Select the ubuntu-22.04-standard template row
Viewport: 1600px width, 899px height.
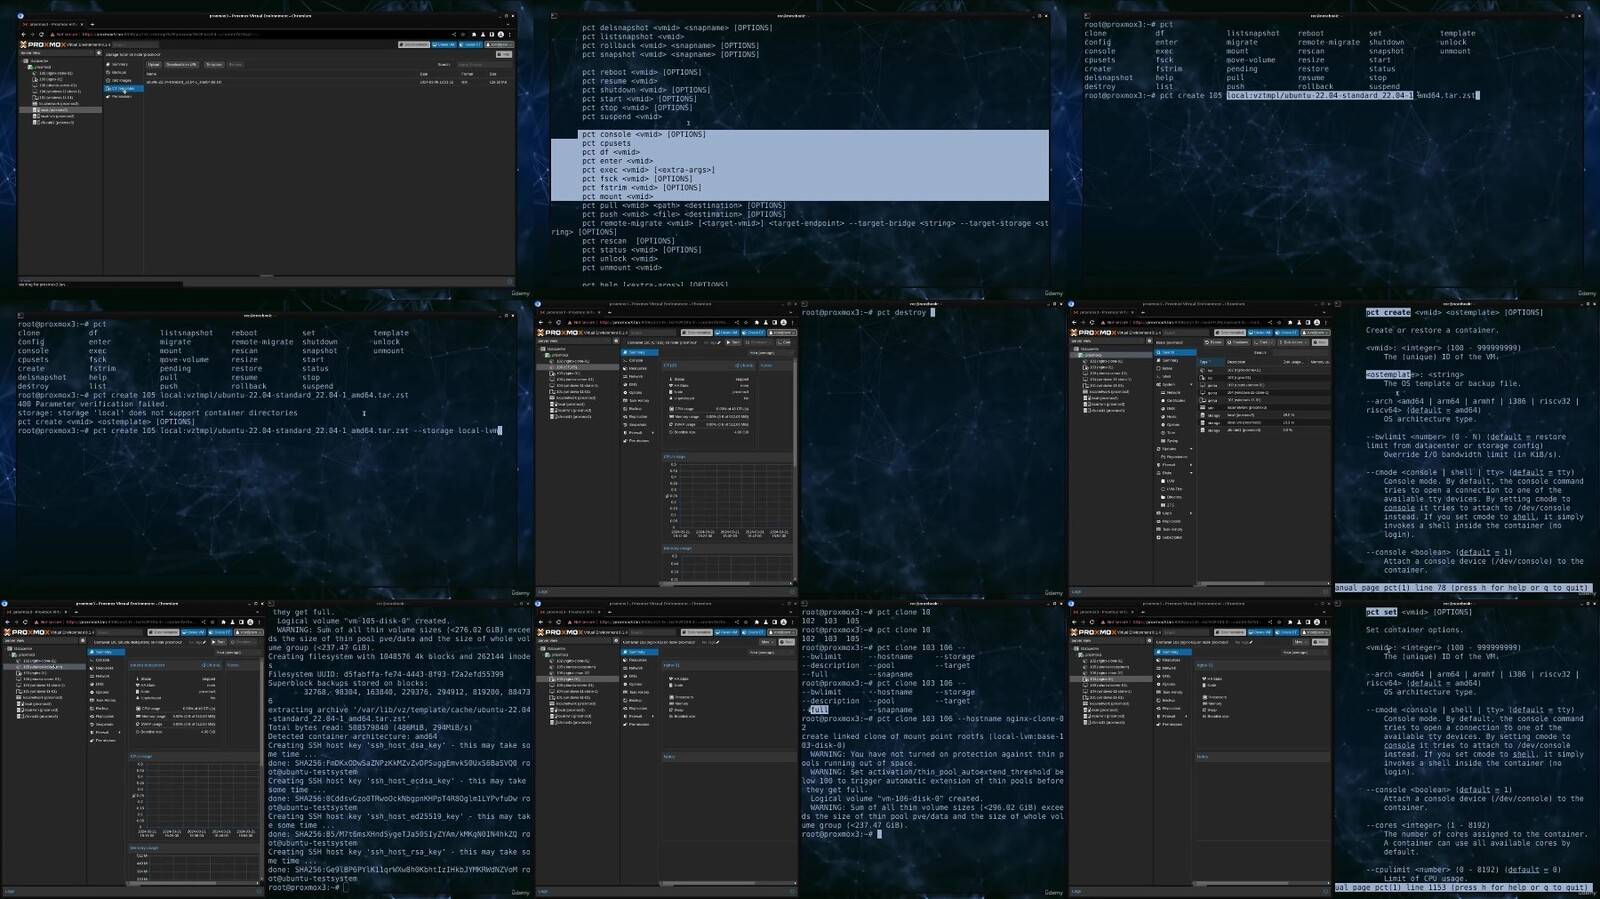[328, 82]
